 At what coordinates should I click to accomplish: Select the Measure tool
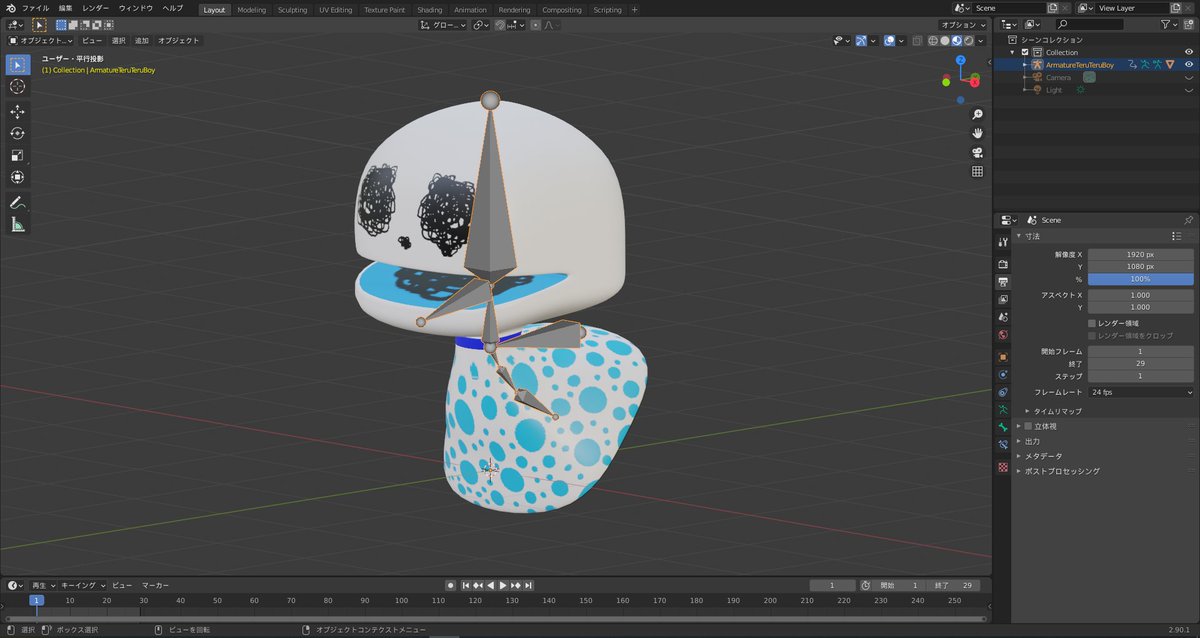pyautogui.click(x=17, y=224)
